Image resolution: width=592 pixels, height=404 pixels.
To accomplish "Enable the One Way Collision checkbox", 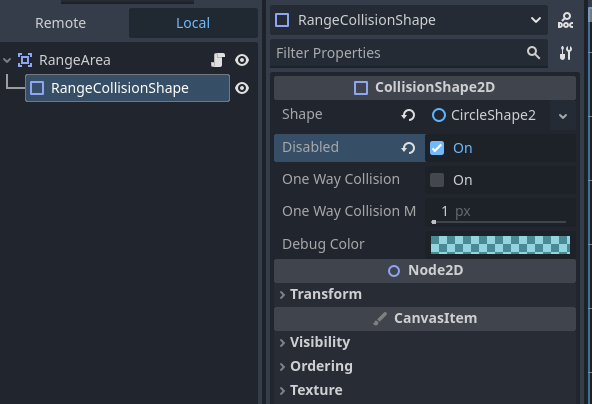I will [x=437, y=180].
